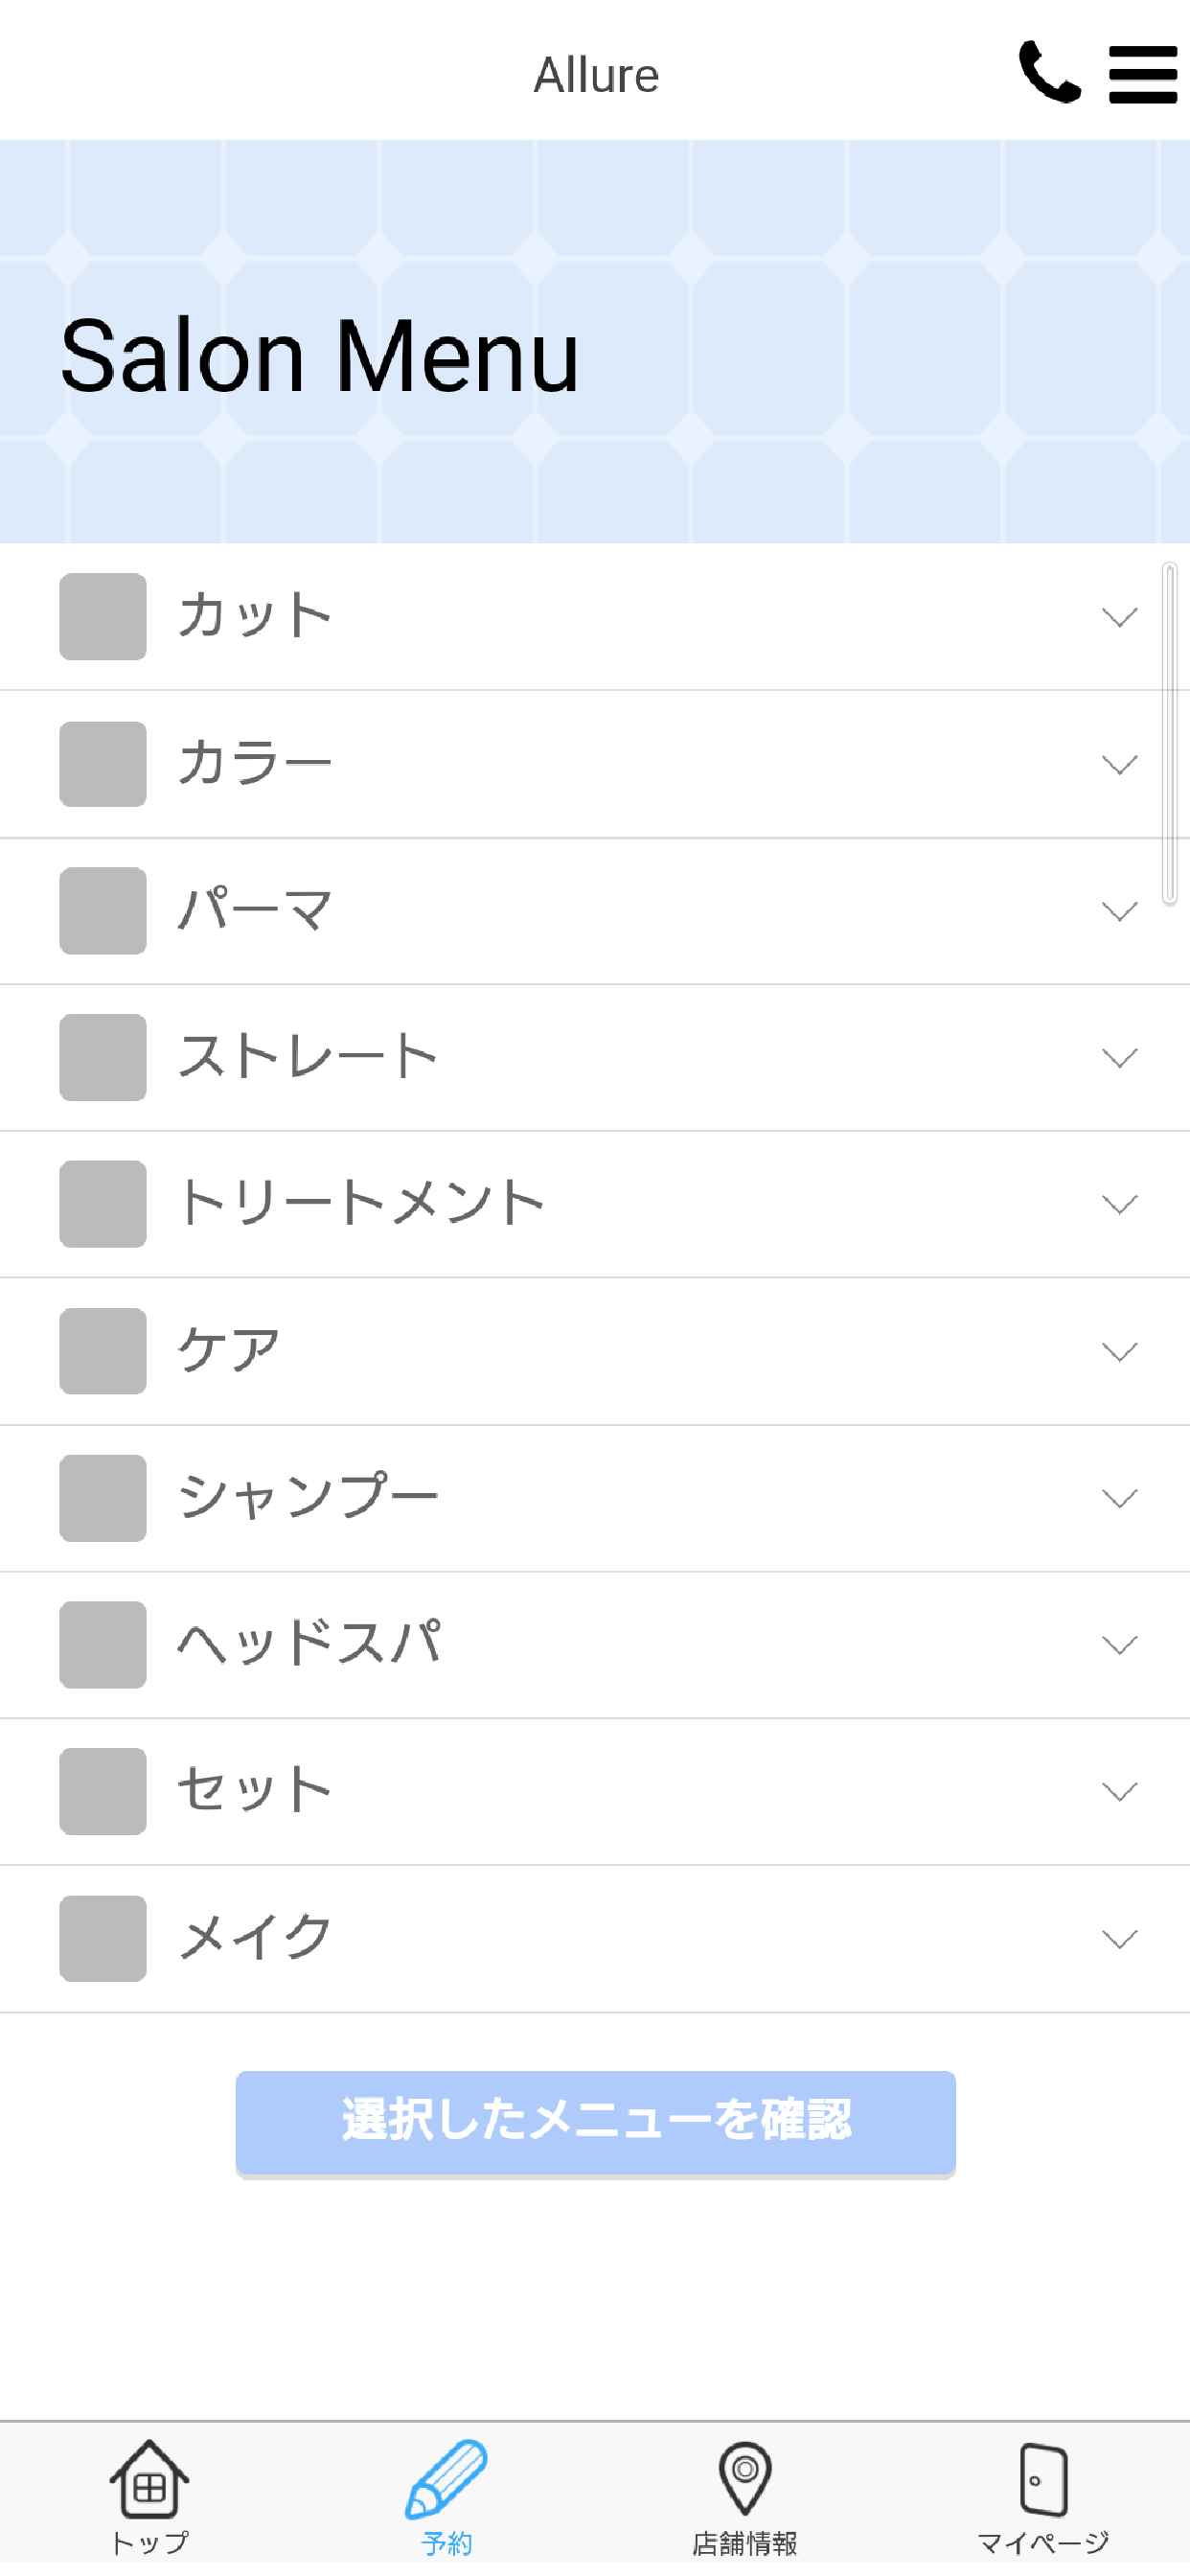Image resolution: width=1190 pixels, height=2576 pixels.
Task: Click the menu list scrollbar
Action: tap(1169, 734)
